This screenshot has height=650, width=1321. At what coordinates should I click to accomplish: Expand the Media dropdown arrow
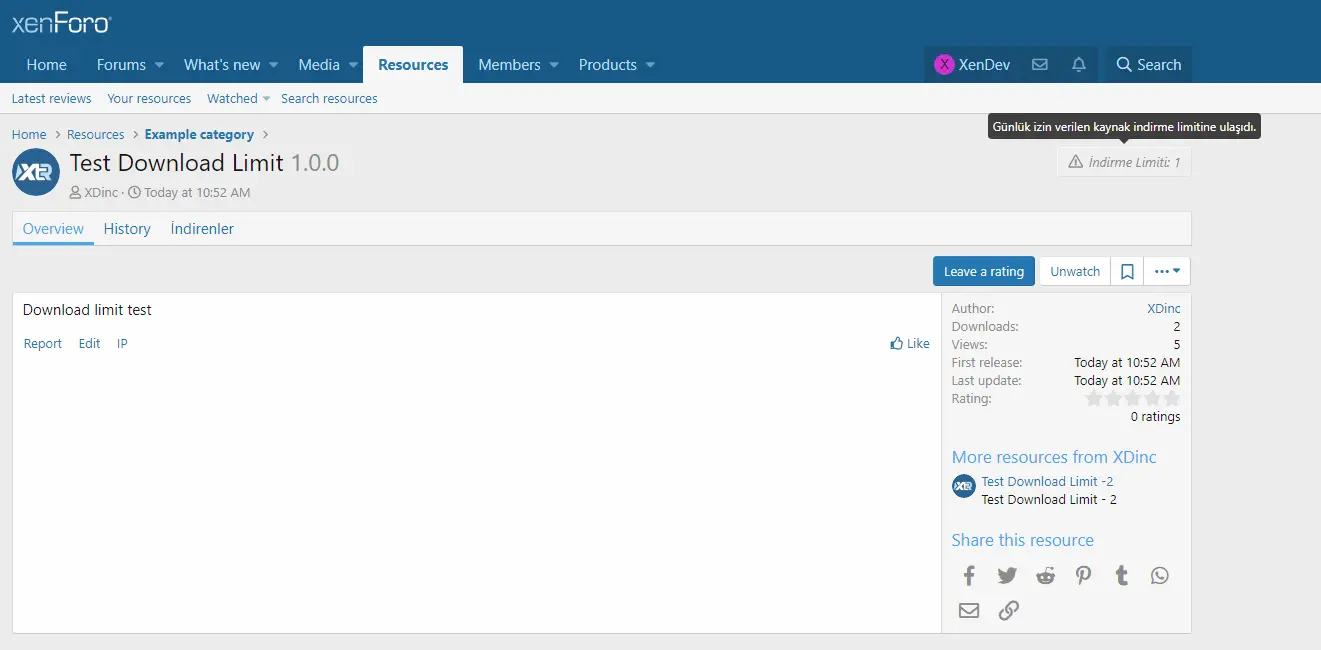(x=352, y=65)
